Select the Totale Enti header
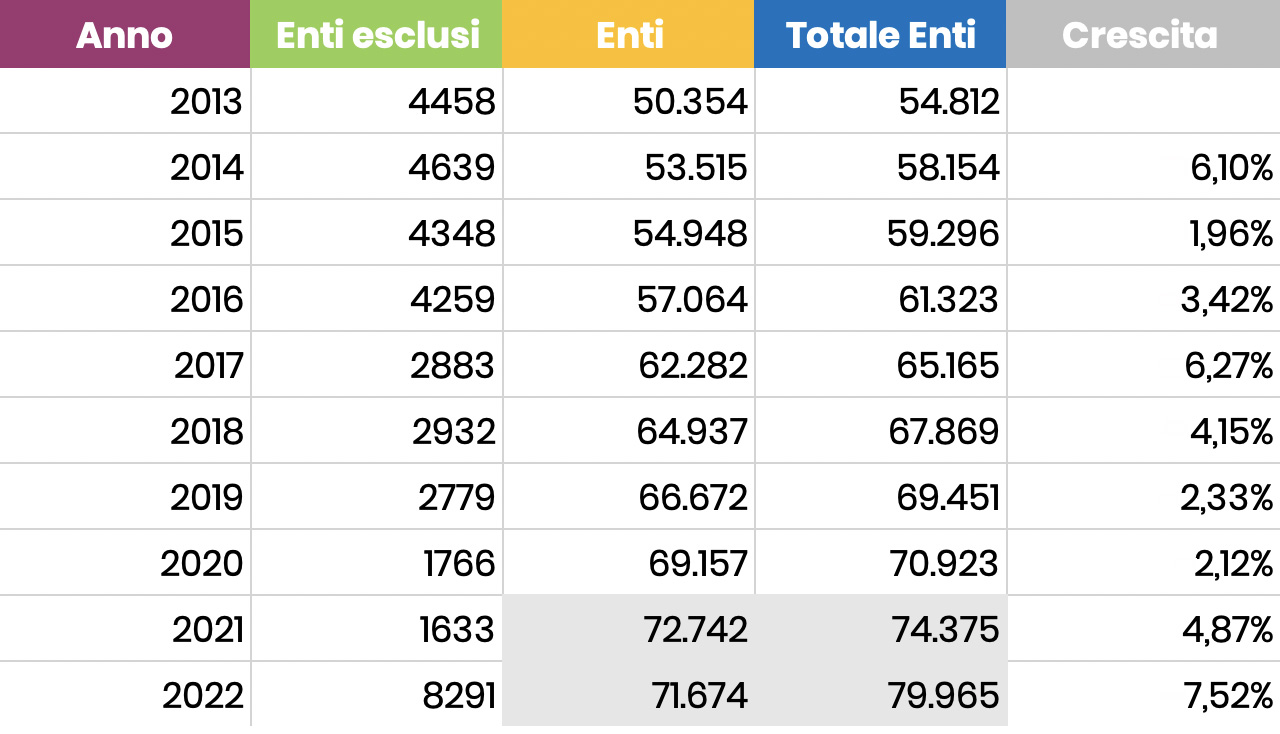 pos(880,35)
